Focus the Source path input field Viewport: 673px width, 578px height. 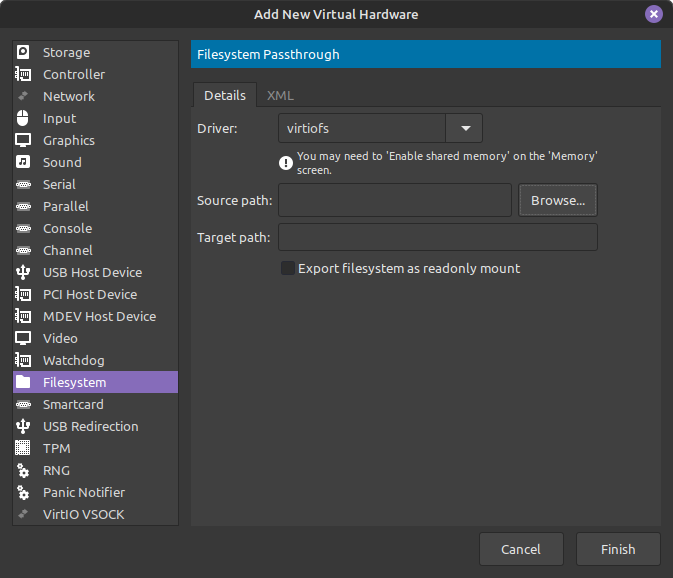pos(395,200)
